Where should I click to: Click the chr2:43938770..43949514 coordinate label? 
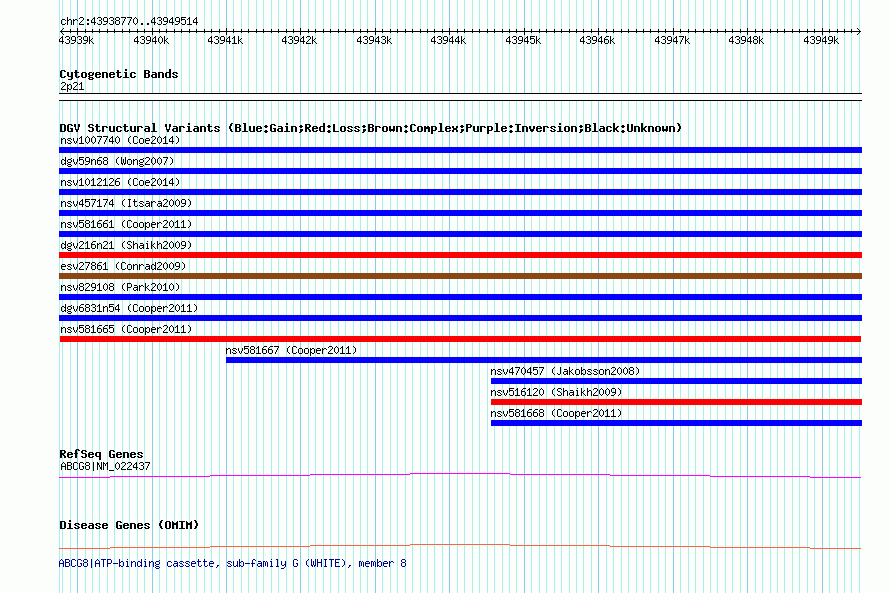coord(129,22)
